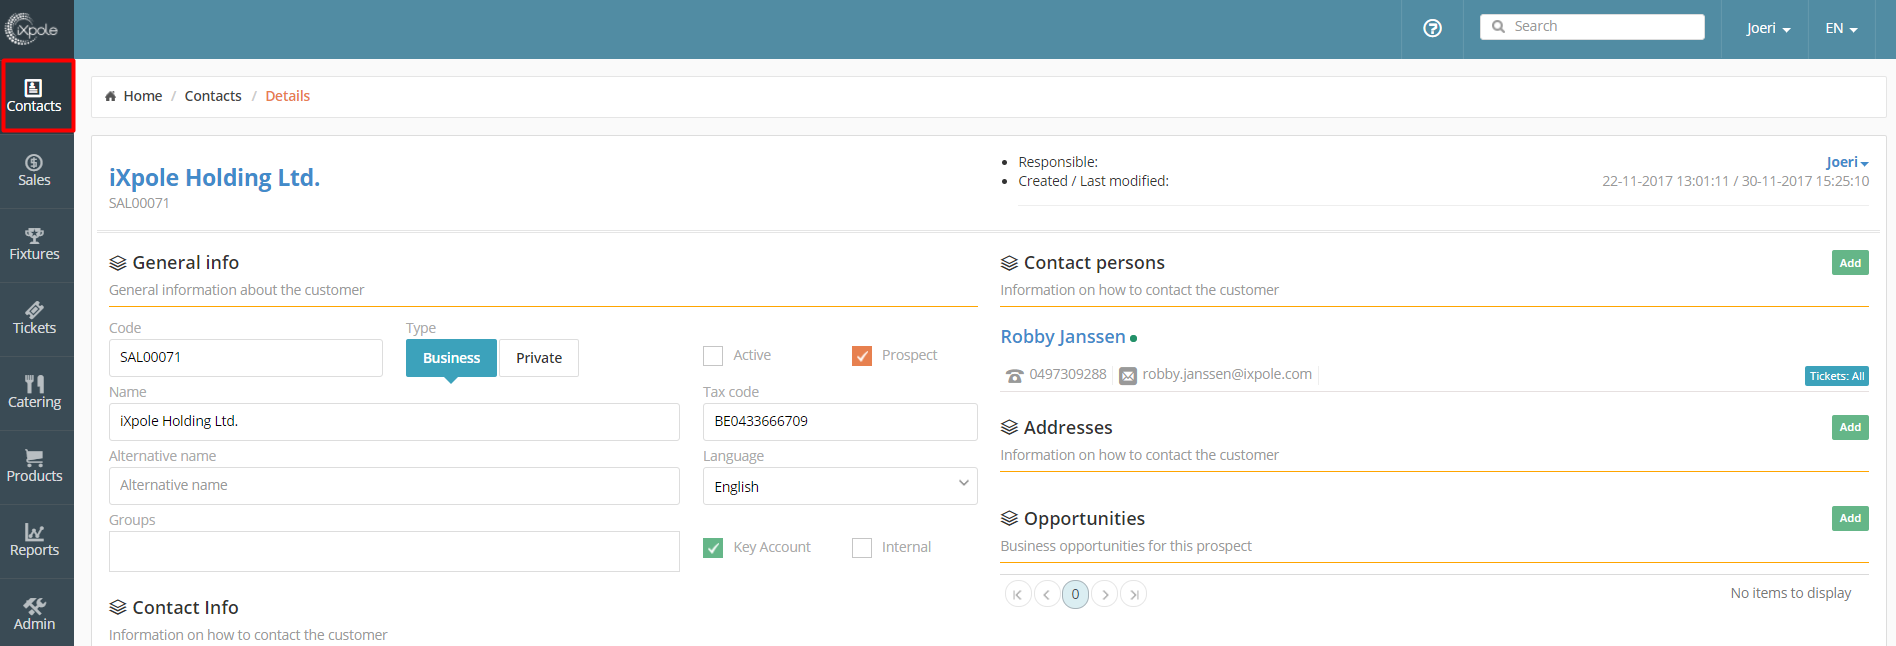This screenshot has height=646, width=1896.
Task: Open the Sales sidebar section
Action: (x=36, y=171)
